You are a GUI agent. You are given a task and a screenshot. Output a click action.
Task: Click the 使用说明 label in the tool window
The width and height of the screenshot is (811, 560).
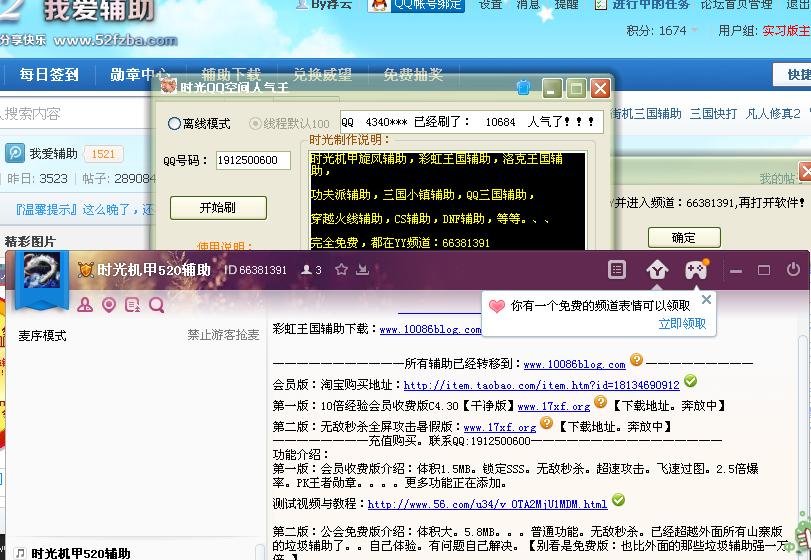point(224,246)
